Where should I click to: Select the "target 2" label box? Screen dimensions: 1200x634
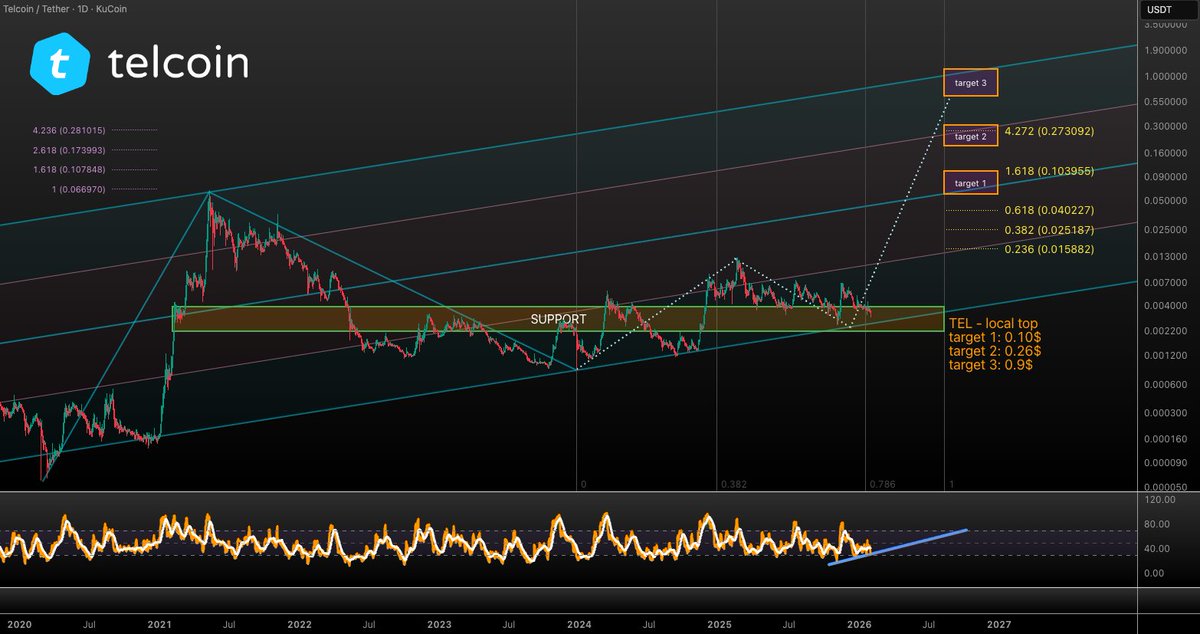pyautogui.click(x=970, y=135)
